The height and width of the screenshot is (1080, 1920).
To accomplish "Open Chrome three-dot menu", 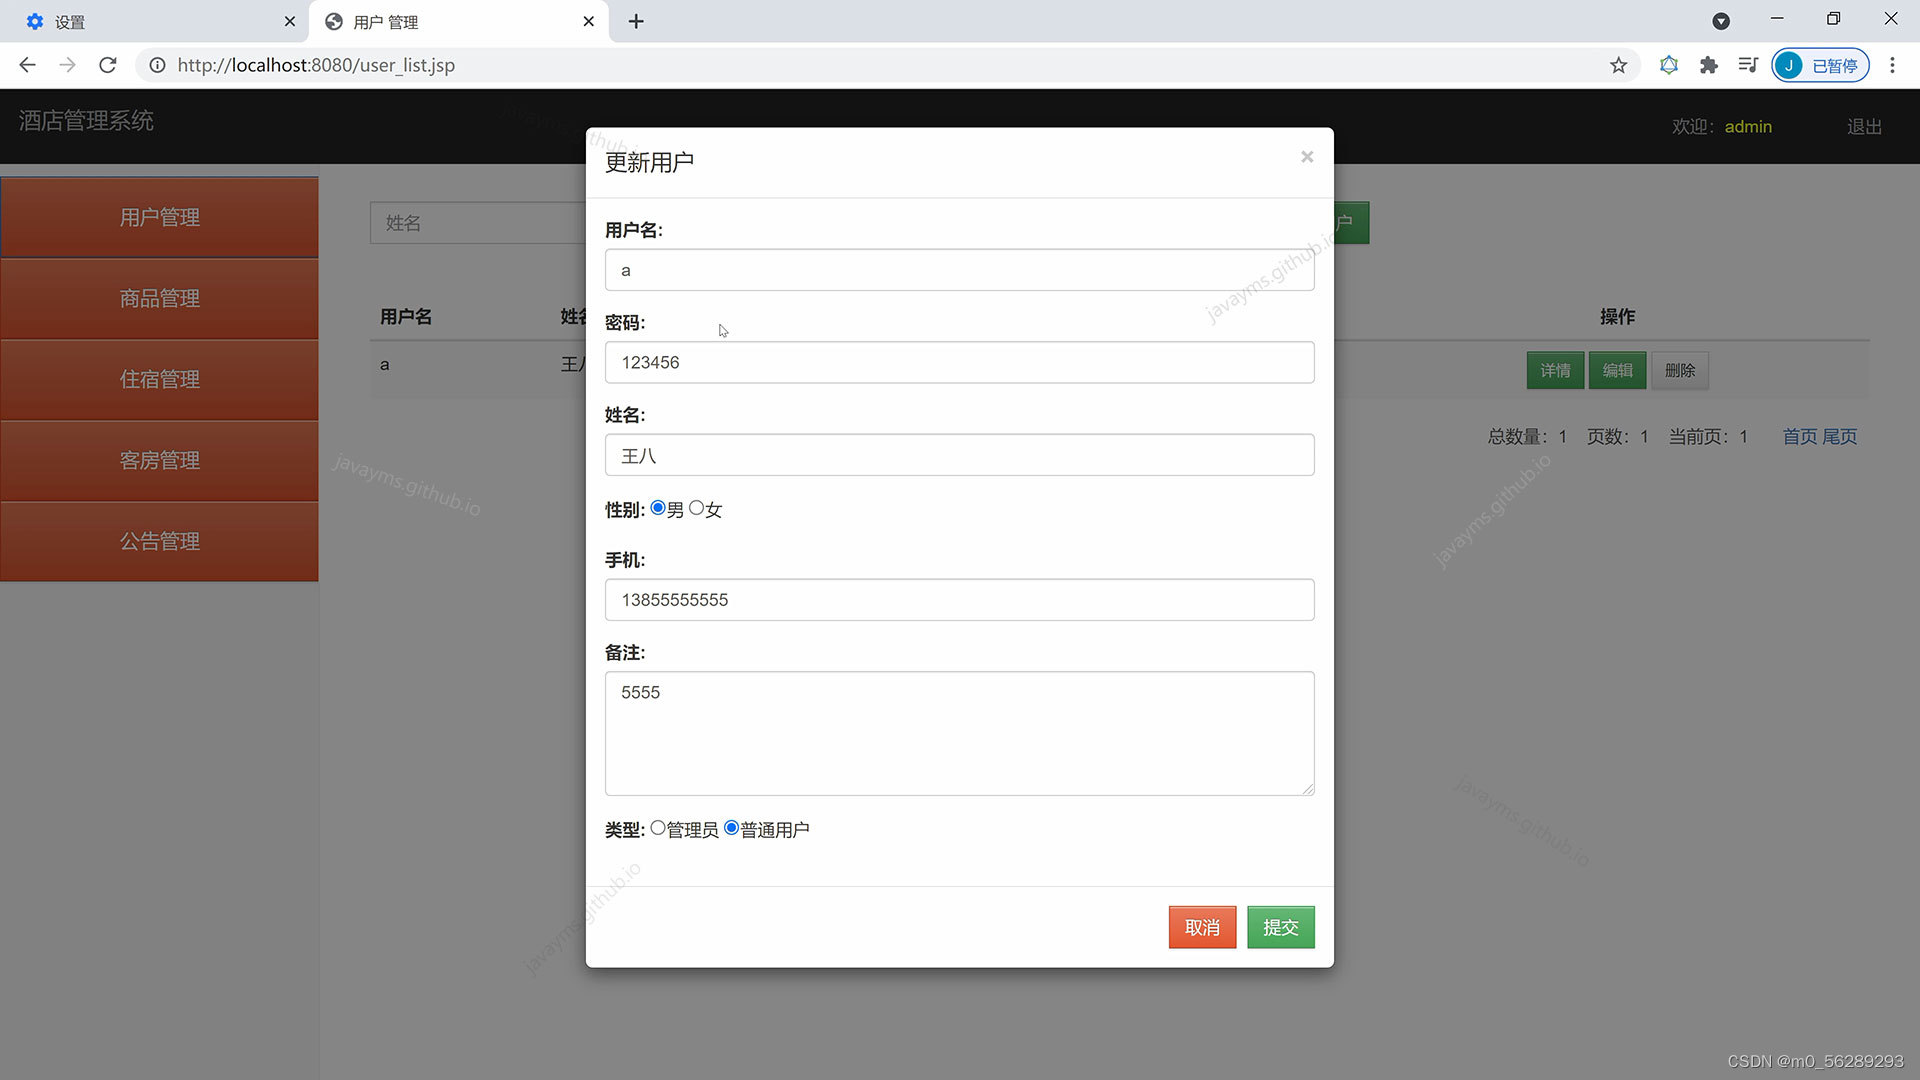I will 1891,65.
